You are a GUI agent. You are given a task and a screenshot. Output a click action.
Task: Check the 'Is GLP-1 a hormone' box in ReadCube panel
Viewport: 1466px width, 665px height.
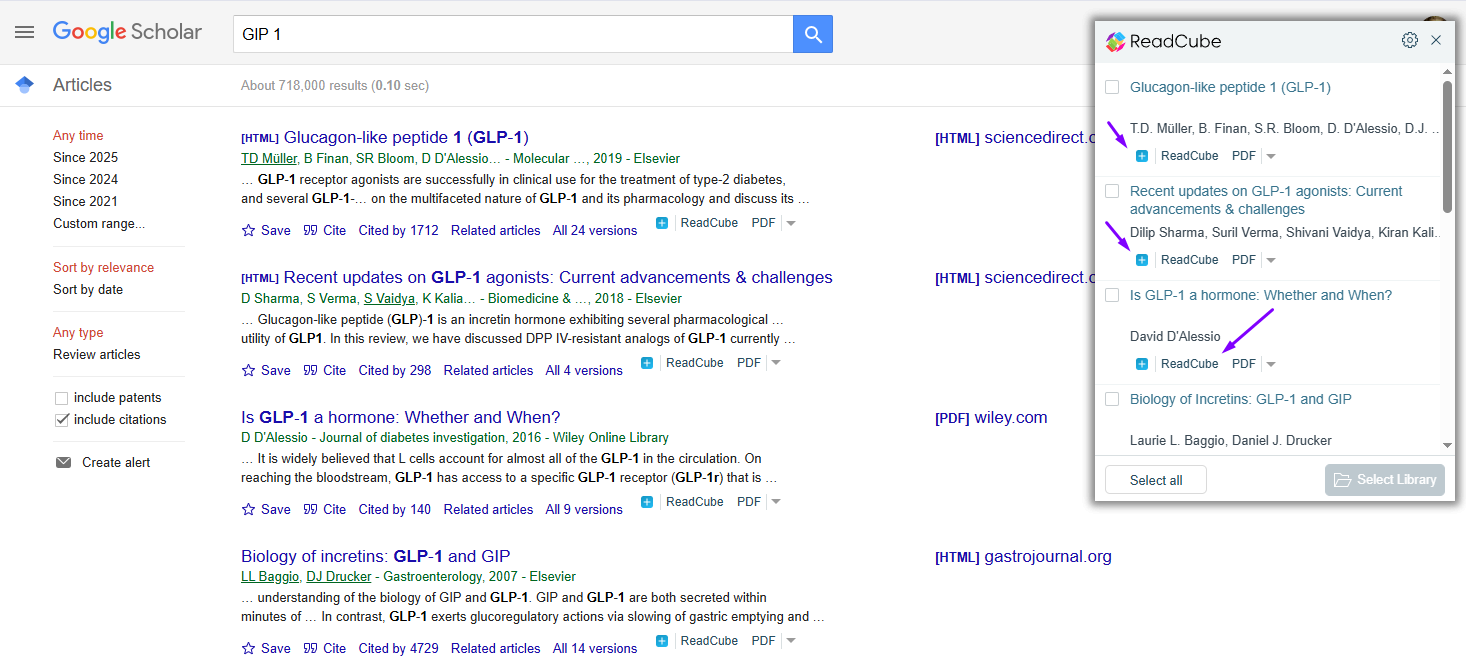point(1112,295)
